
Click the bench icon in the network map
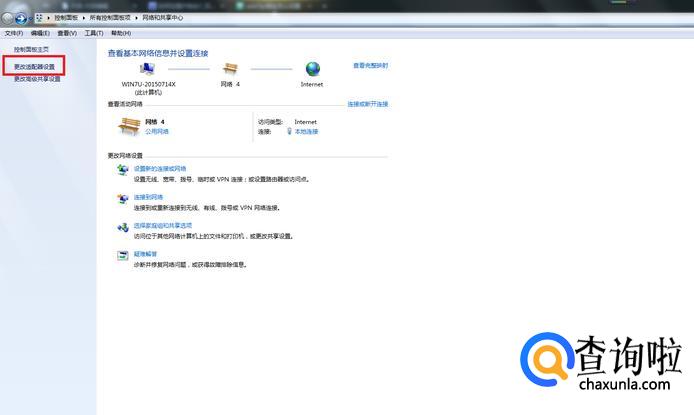point(231,69)
